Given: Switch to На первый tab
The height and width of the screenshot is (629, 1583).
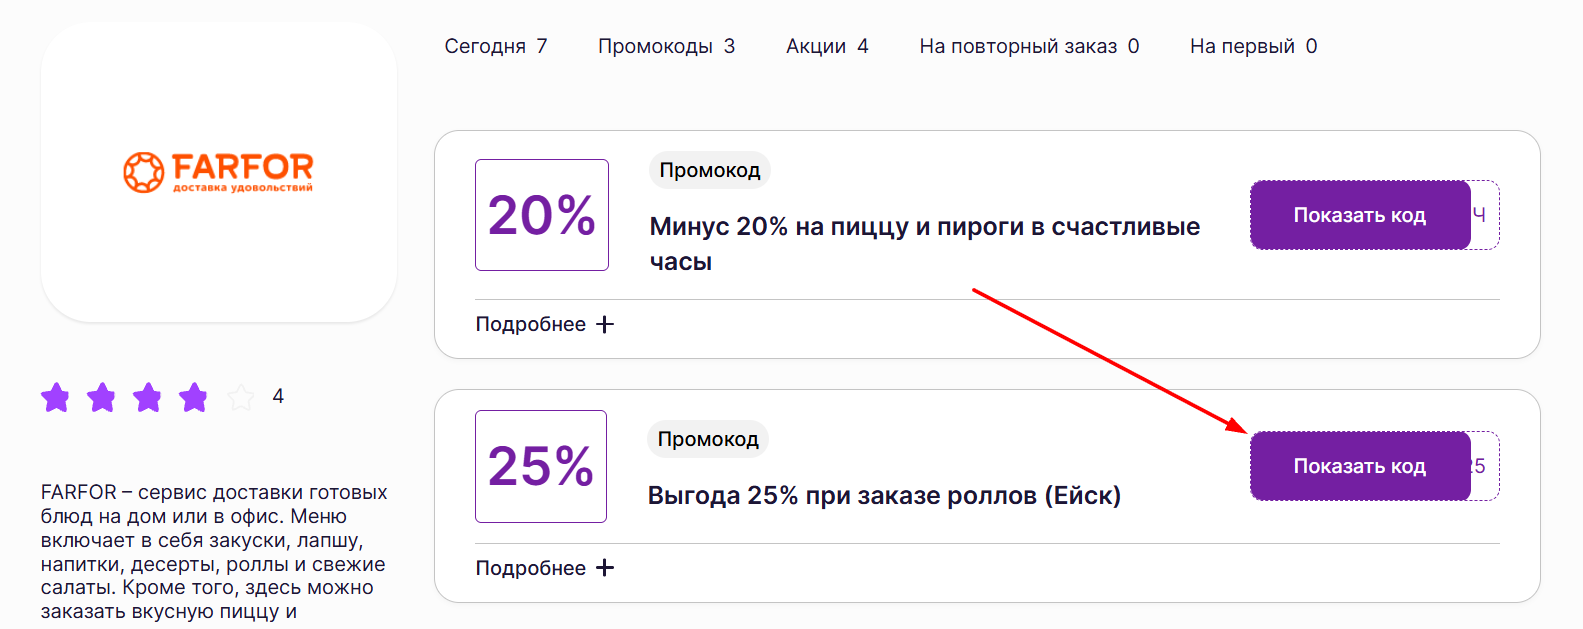Looking at the screenshot, I should (x=1253, y=46).
